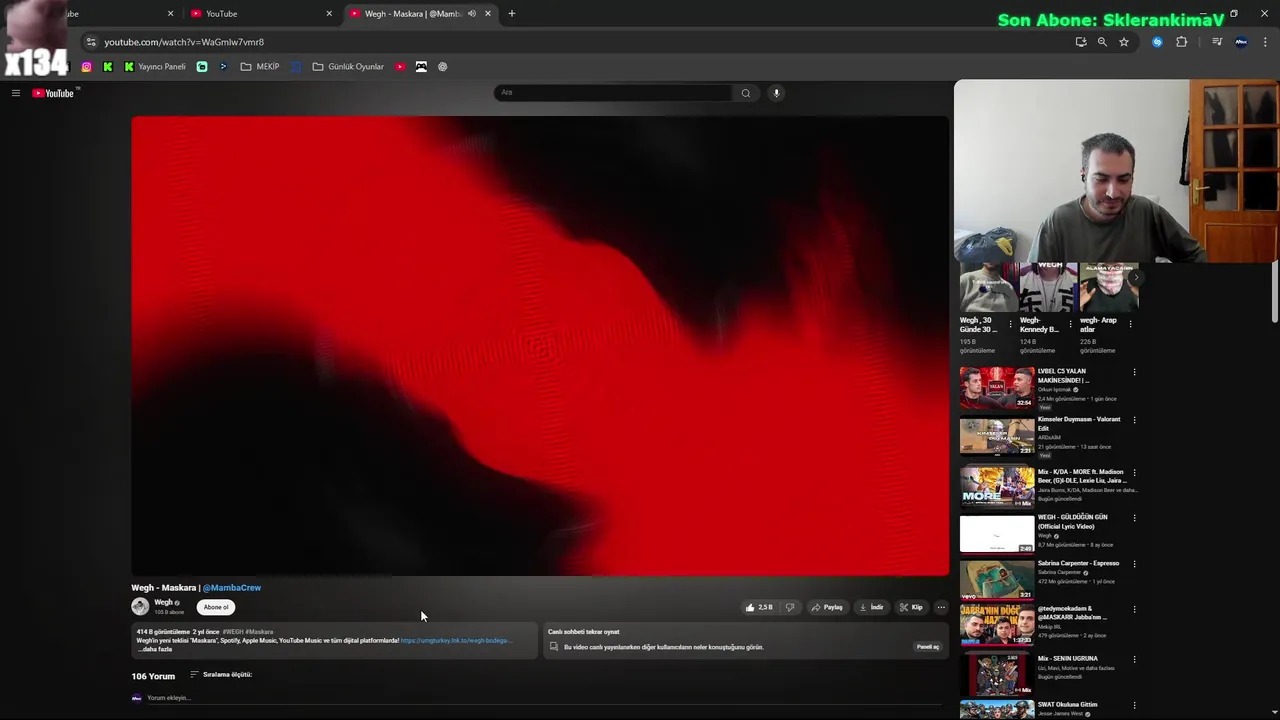This screenshot has width=1280, height=720.
Task: Open options menu for WEGH - GÜLDÜĞÜN GÜN
Action: click(x=1134, y=518)
